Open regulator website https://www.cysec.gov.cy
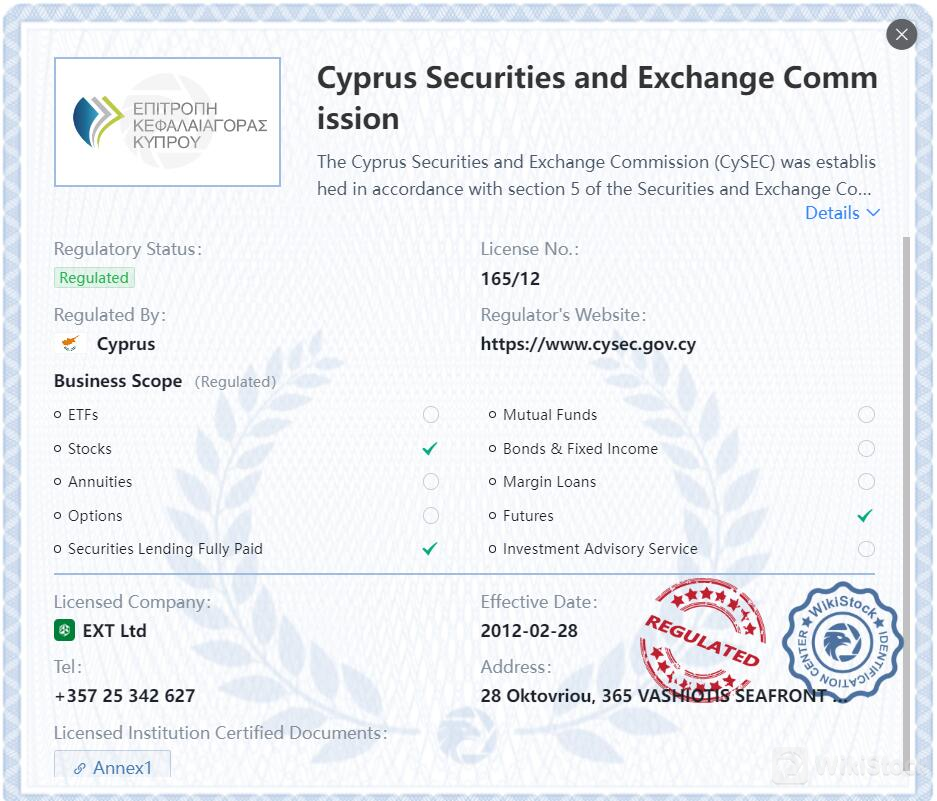Image resolution: width=937 pixels, height=801 pixels. (588, 344)
